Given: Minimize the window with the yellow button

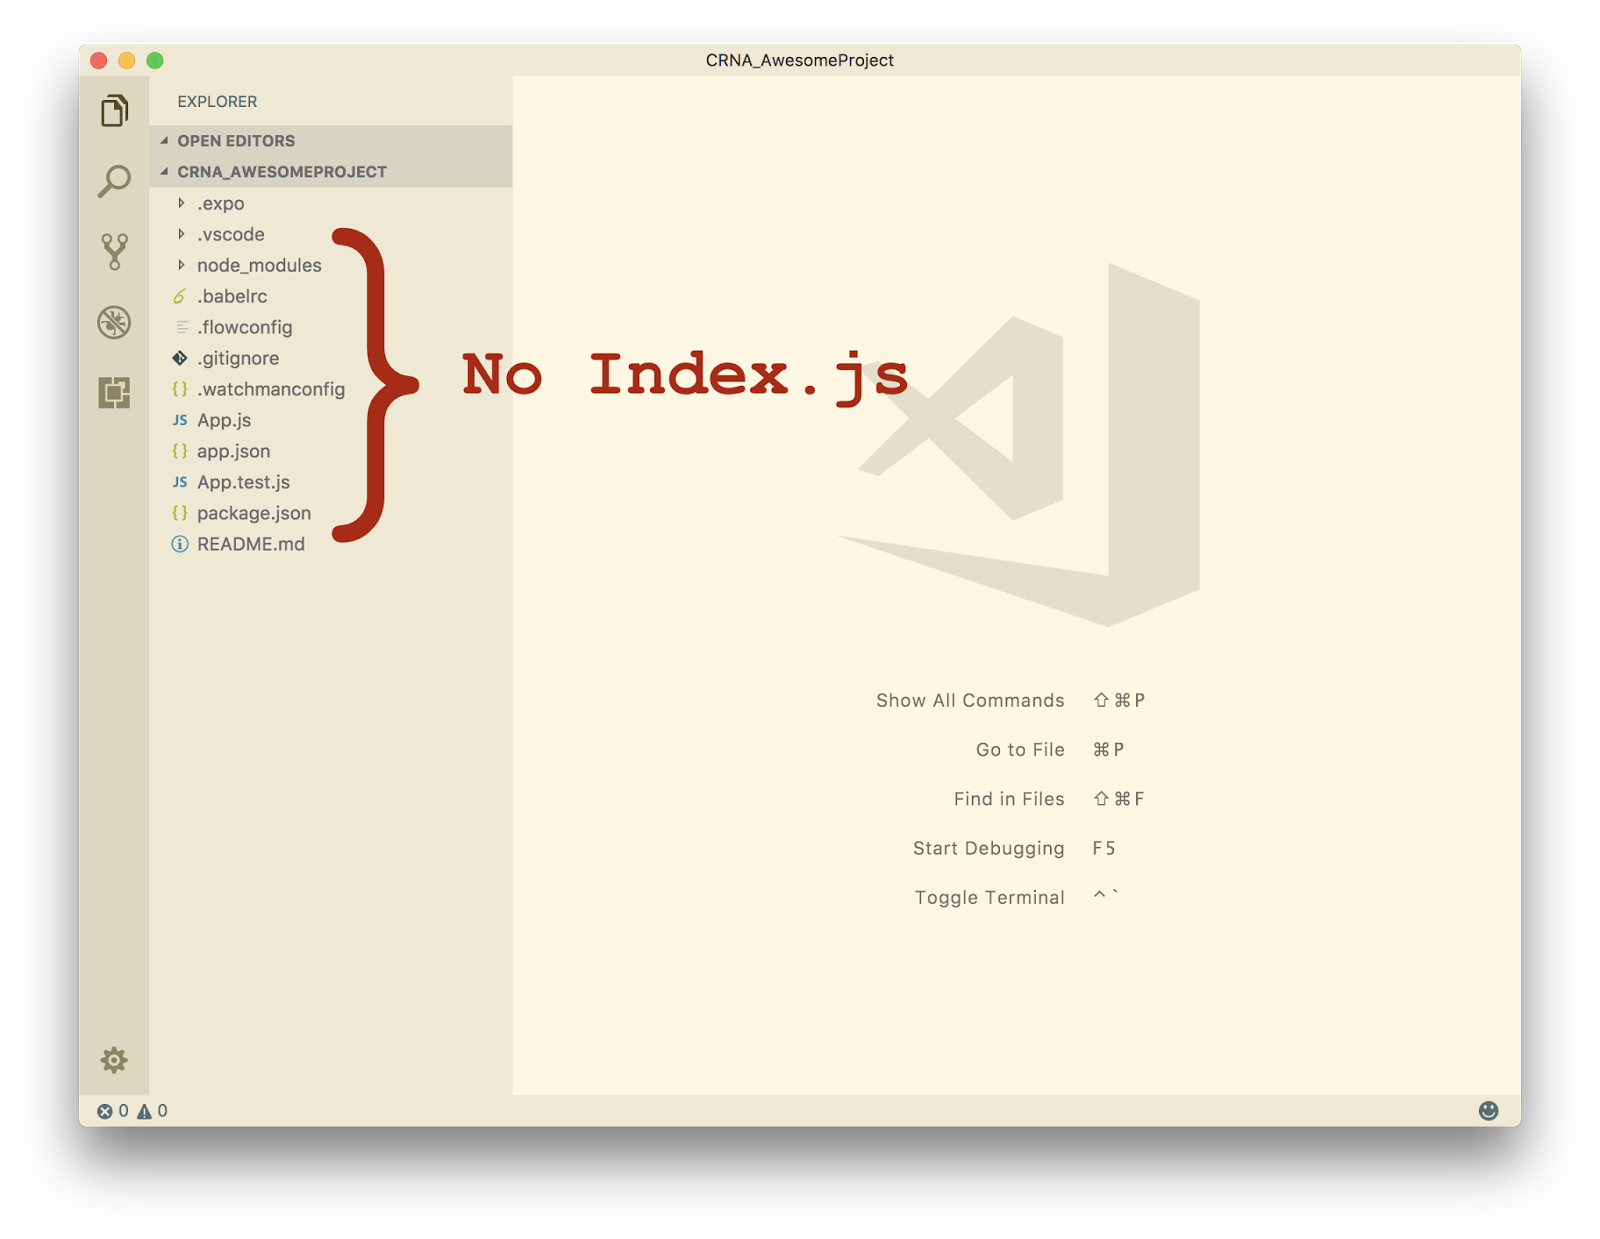Looking at the screenshot, I should click(x=126, y=60).
